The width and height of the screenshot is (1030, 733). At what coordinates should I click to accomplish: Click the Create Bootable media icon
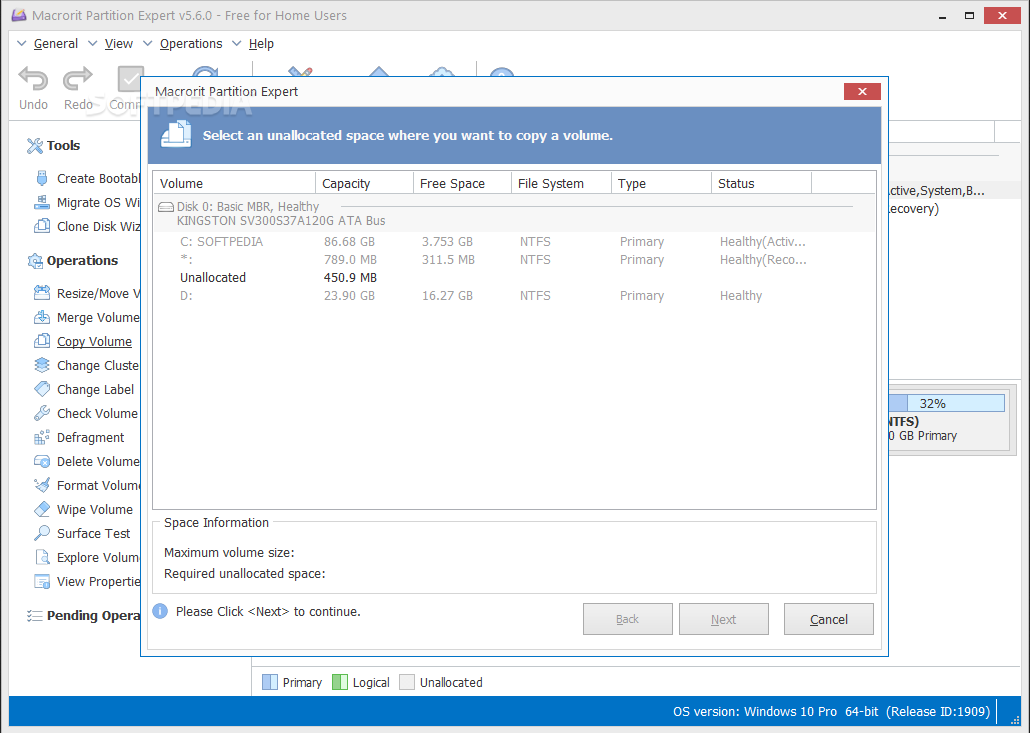[42, 178]
